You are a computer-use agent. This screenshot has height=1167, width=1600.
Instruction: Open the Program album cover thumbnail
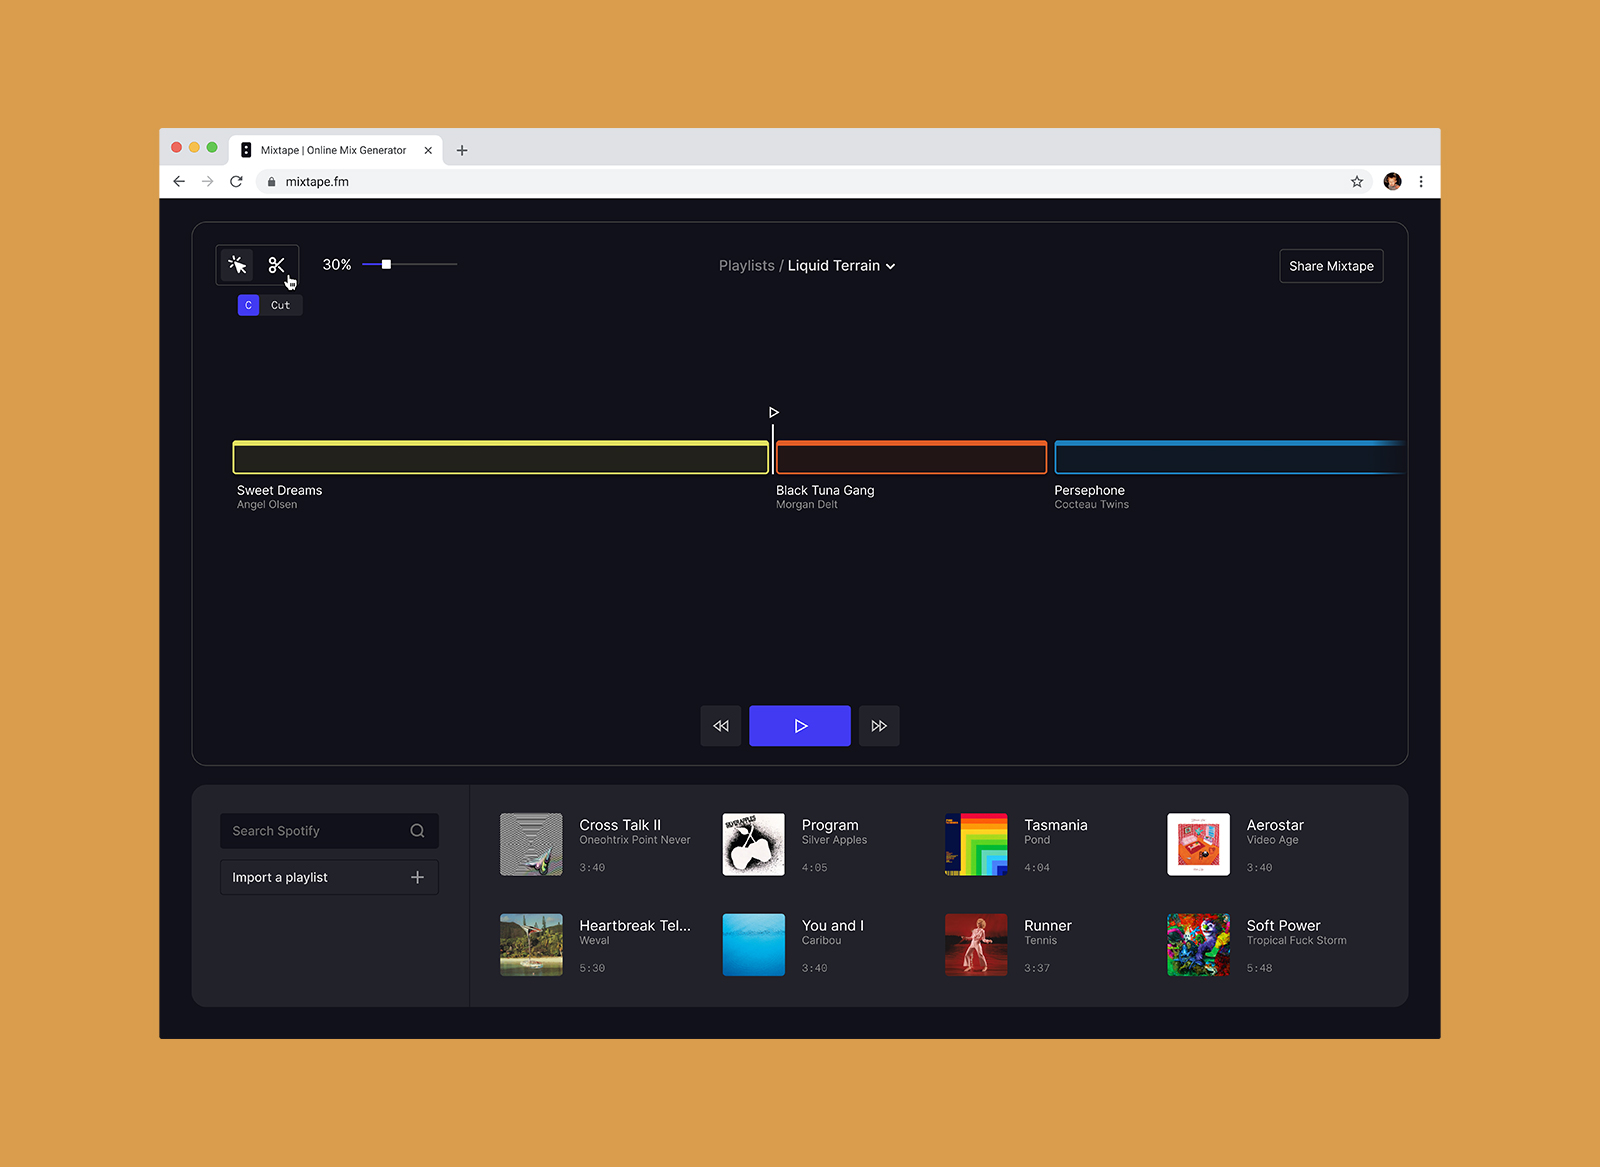(754, 844)
